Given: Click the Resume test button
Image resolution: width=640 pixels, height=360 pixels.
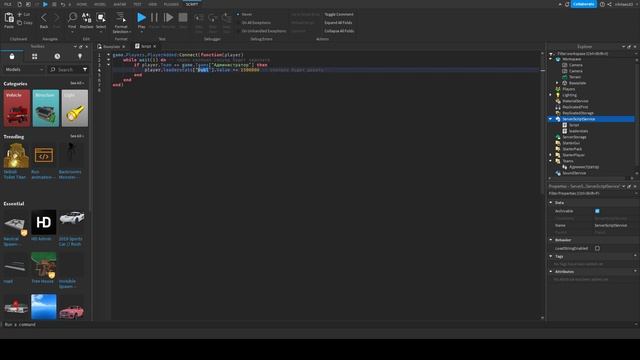Looking at the screenshot, I should [x=168, y=17].
